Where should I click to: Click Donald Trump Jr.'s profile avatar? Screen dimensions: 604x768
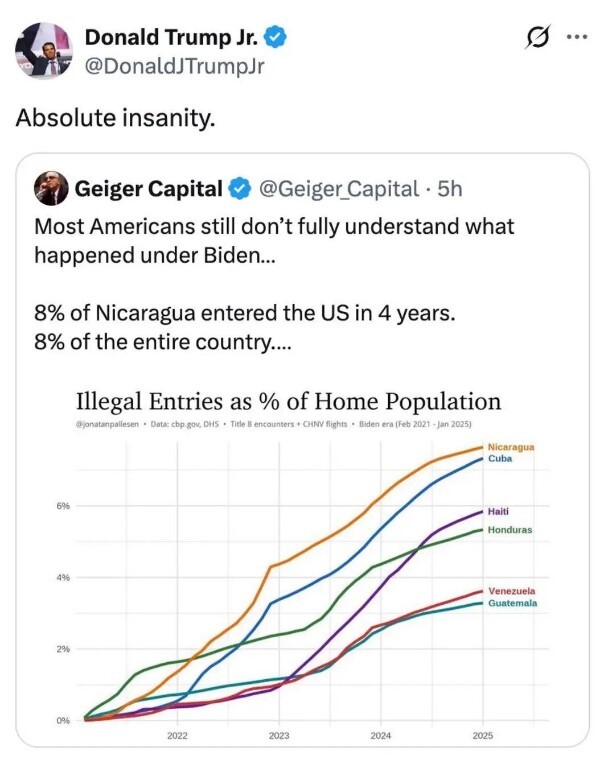click(44, 50)
